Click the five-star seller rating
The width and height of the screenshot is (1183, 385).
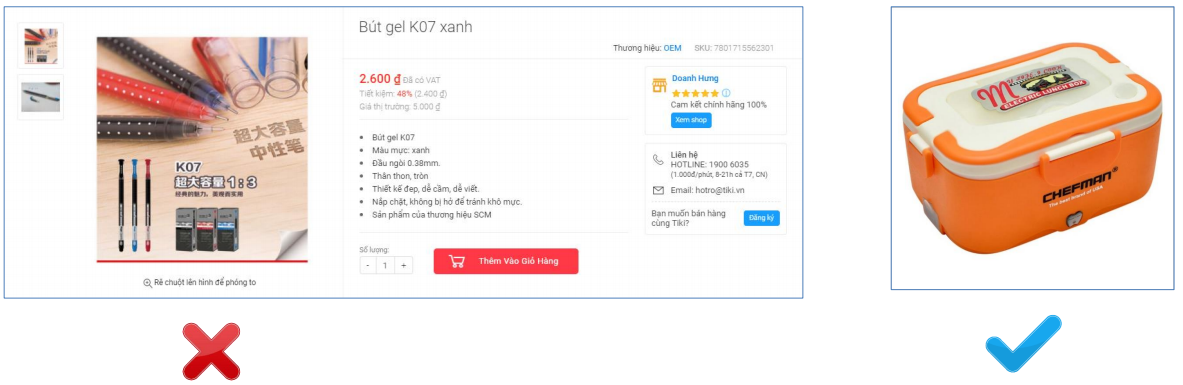click(x=695, y=94)
